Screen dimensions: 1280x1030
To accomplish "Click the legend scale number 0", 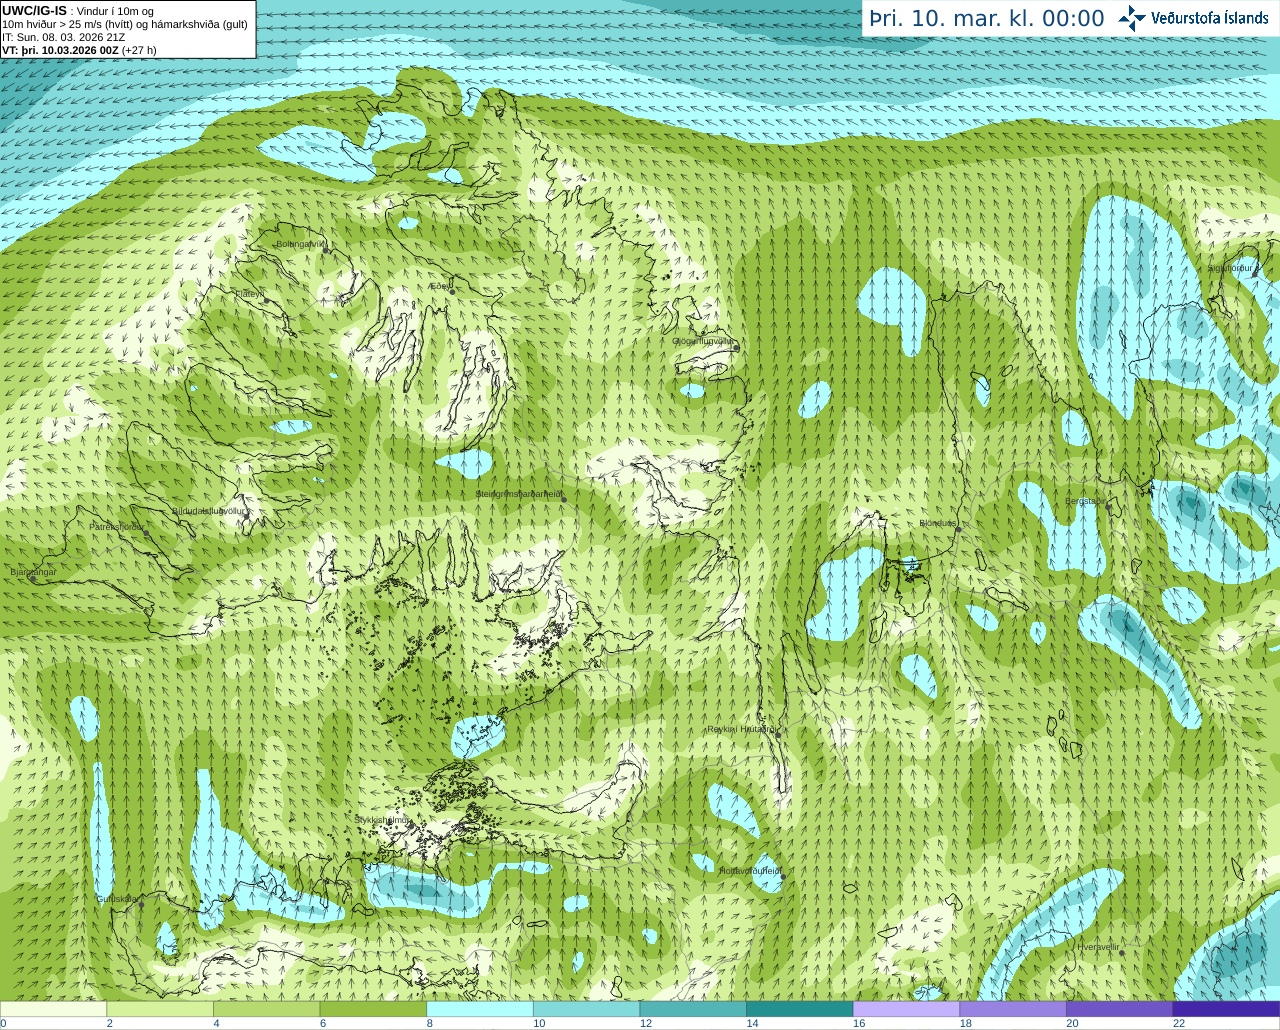I will tap(3, 1023).
